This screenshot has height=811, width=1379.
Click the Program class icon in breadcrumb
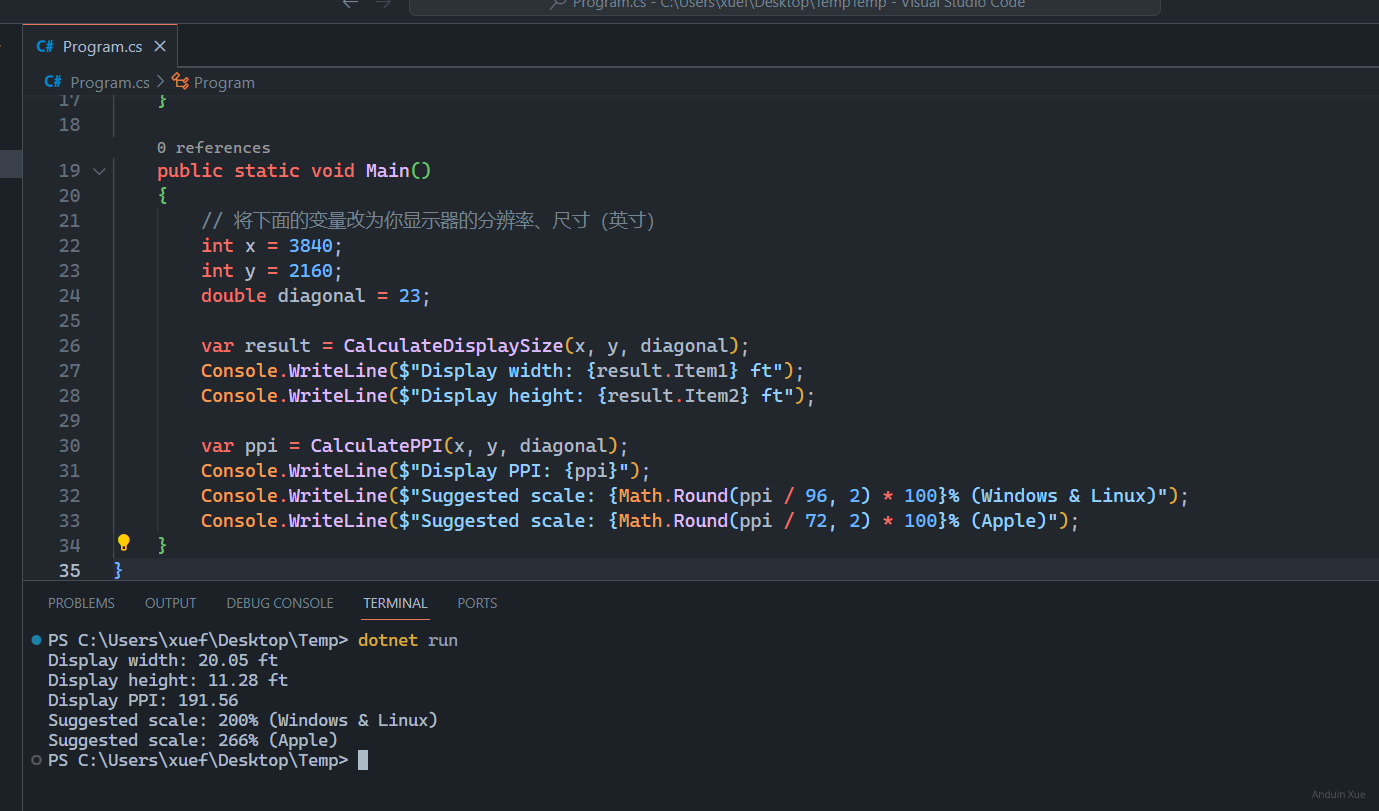[180, 82]
